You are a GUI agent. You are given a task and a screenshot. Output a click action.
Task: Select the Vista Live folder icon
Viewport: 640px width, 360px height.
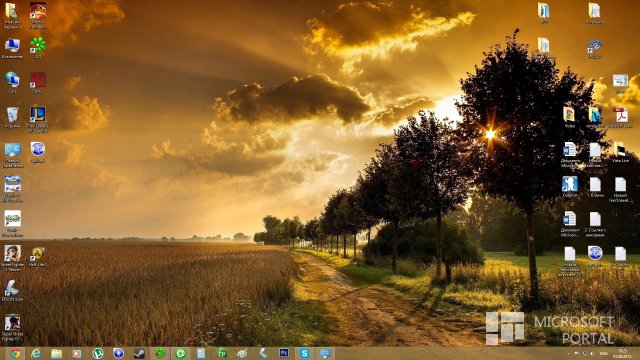tap(620, 152)
